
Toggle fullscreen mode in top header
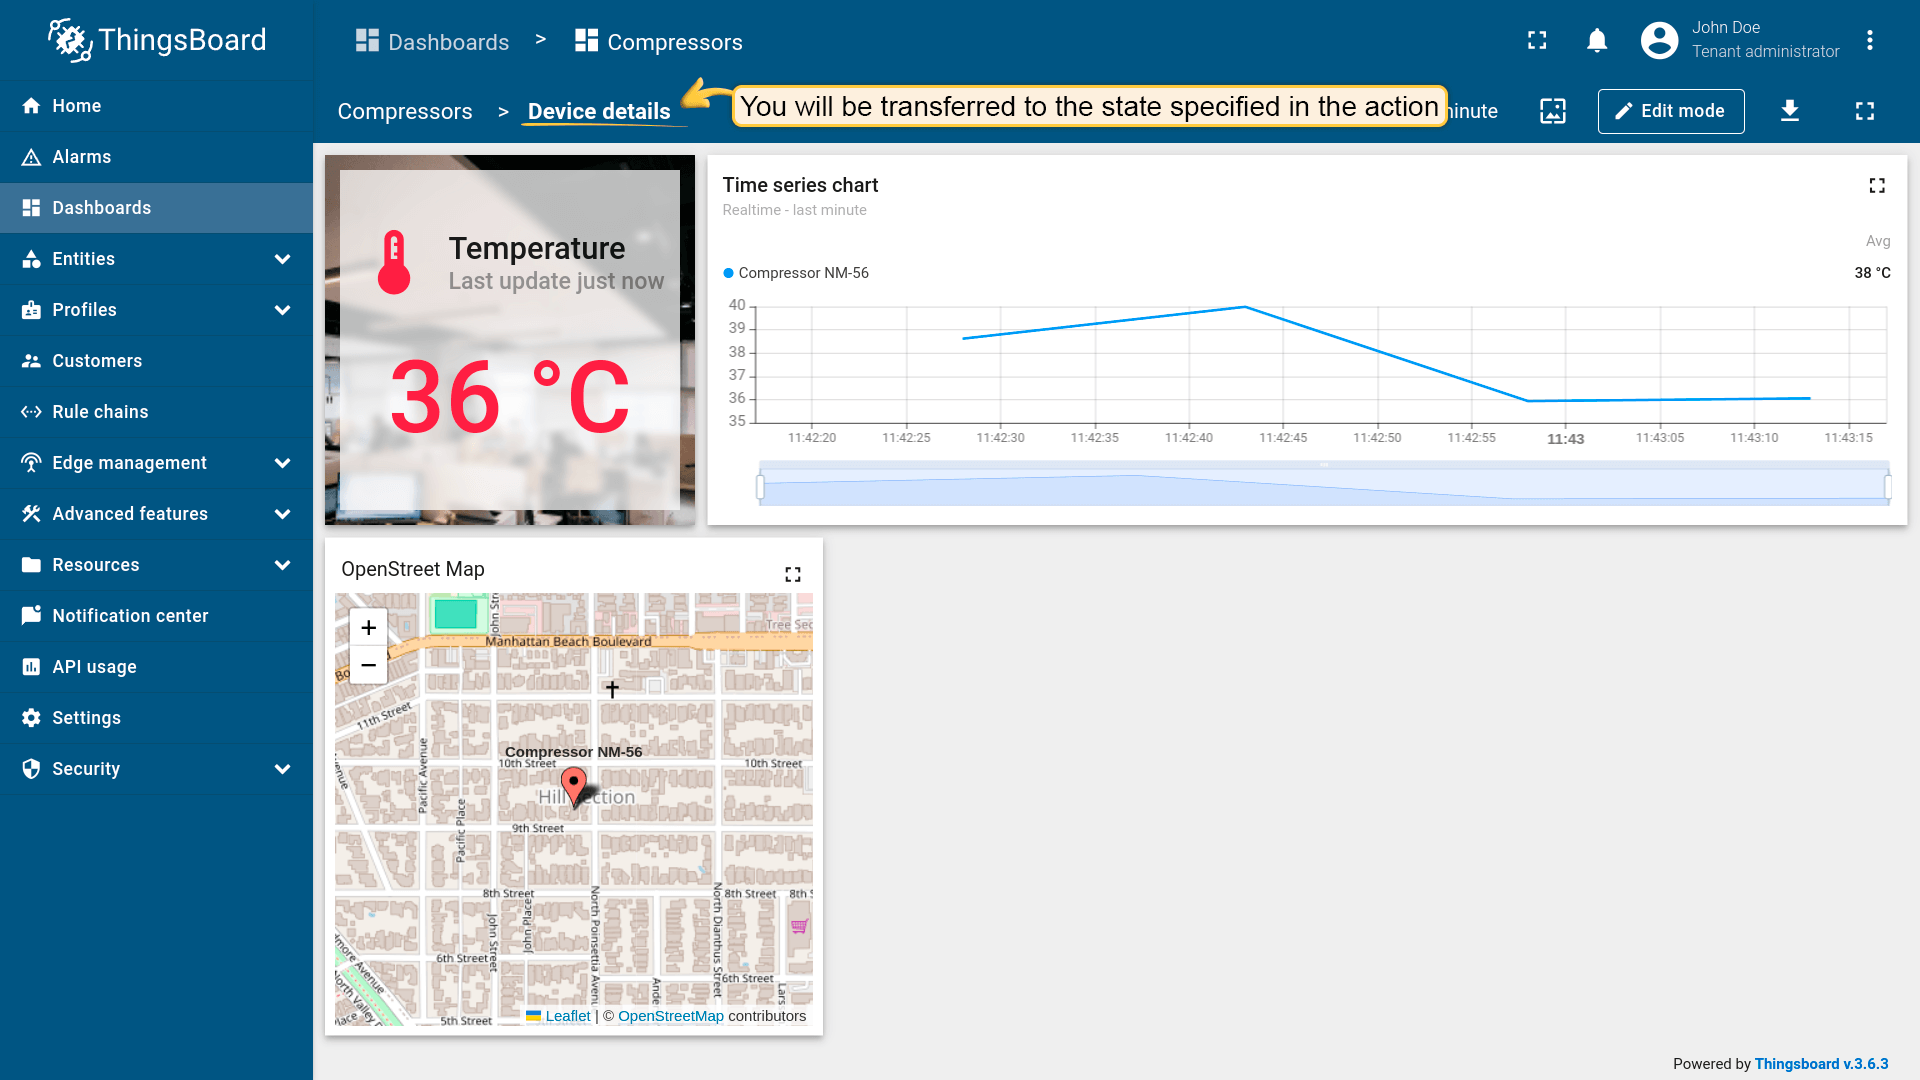point(1537,41)
